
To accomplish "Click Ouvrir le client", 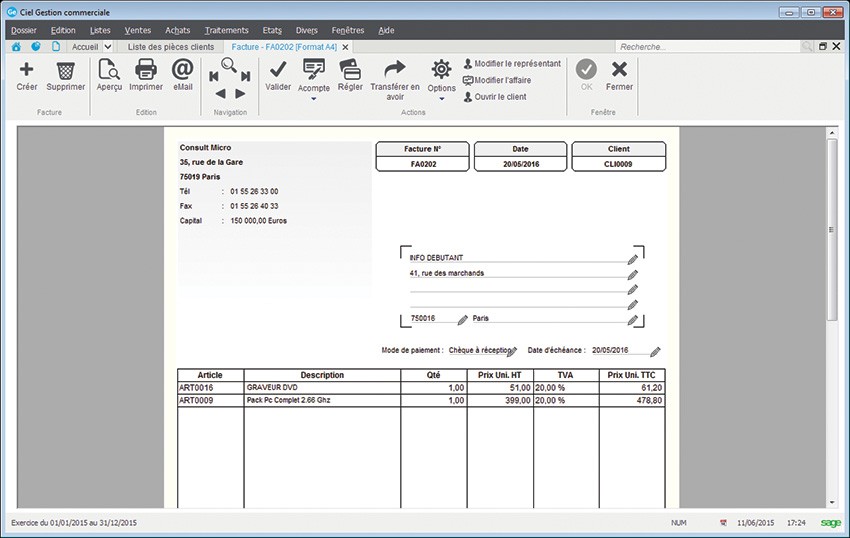I will [x=500, y=97].
